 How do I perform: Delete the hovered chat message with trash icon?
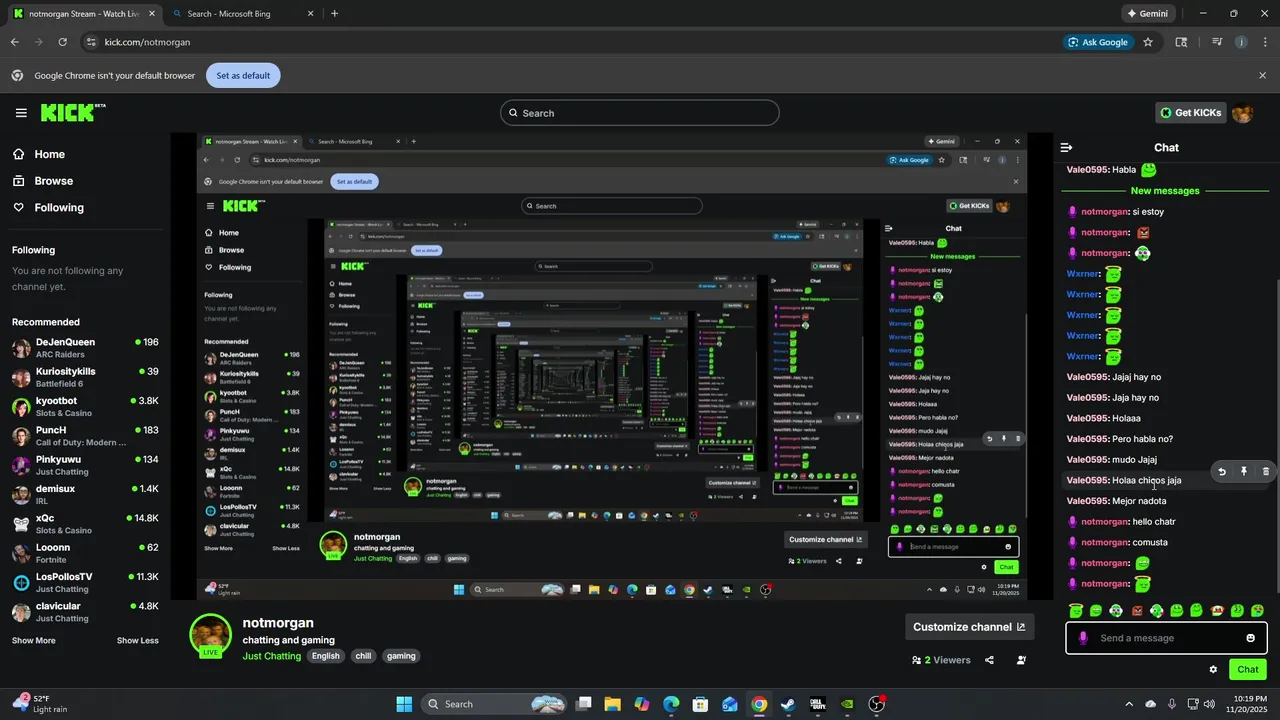click(x=1265, y=471)
